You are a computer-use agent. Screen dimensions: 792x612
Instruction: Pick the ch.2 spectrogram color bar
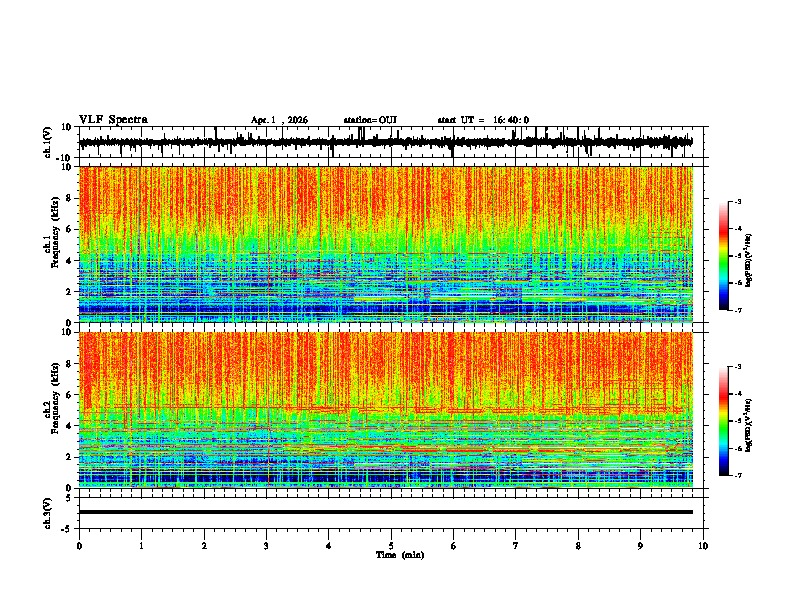coord(723,421)
